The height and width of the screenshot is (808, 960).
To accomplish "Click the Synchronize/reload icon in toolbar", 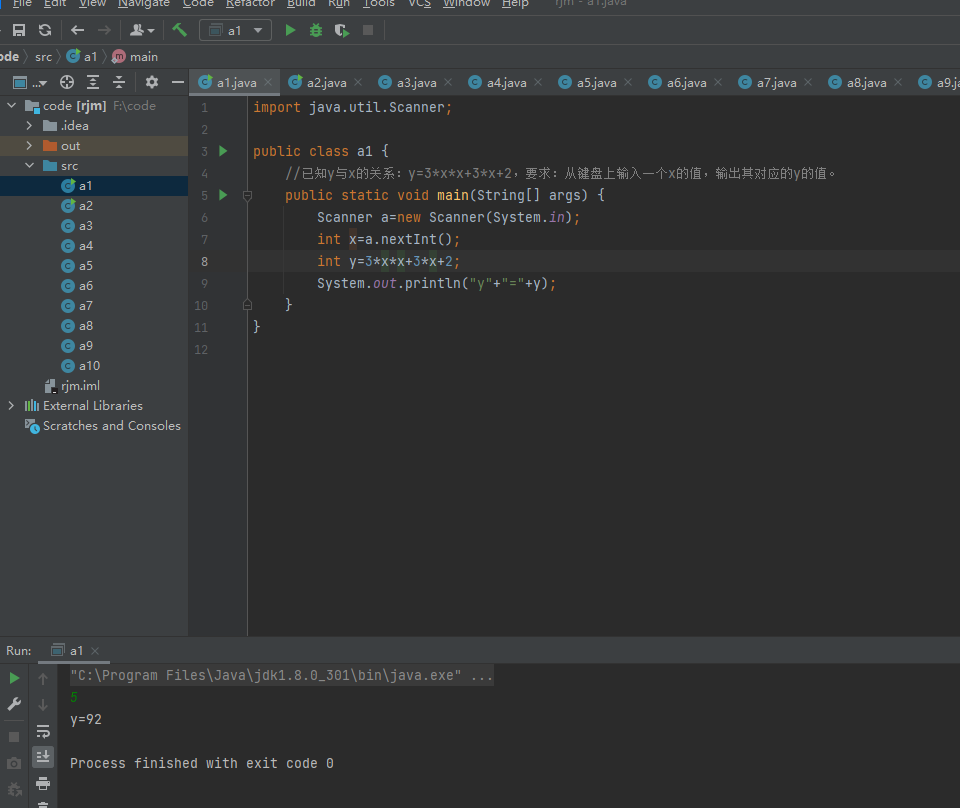I will tap(45, 30).
